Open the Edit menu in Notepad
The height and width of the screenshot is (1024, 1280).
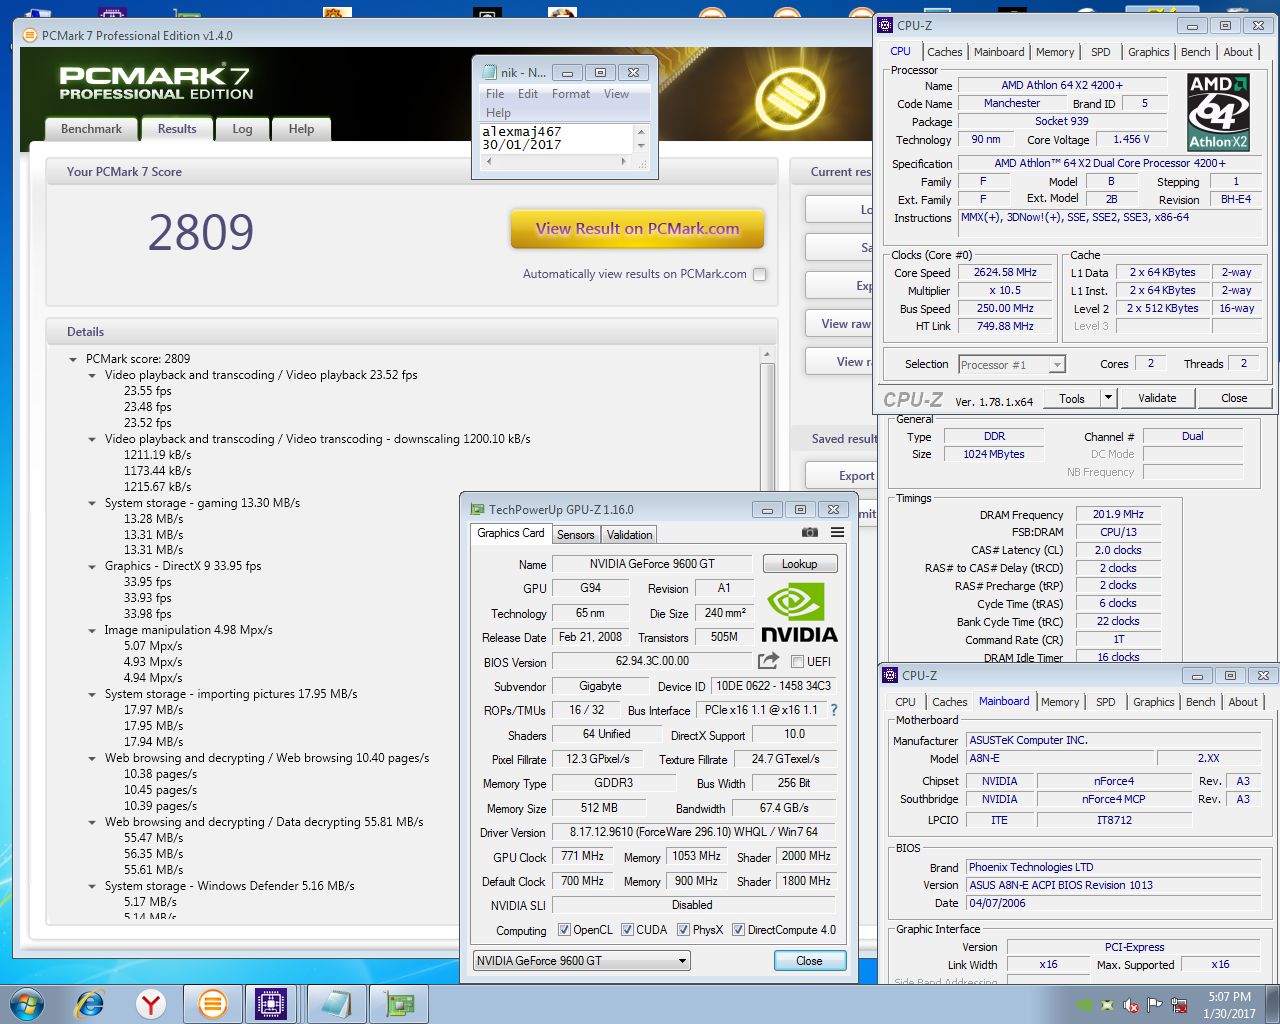(x=528, y=94)
